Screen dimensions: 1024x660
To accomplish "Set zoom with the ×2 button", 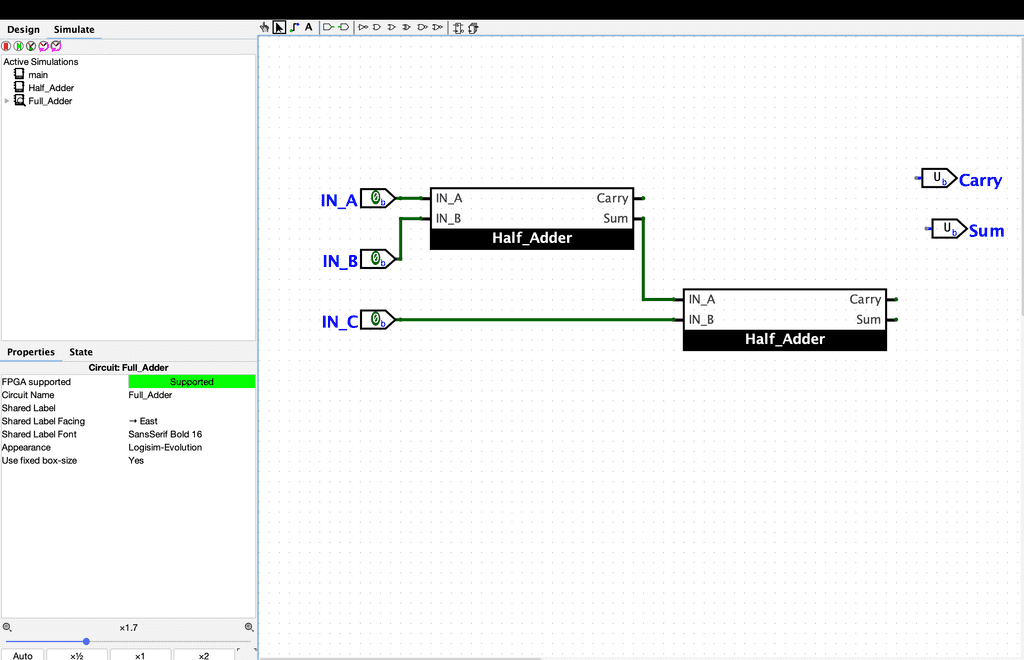I will [203, 655].
